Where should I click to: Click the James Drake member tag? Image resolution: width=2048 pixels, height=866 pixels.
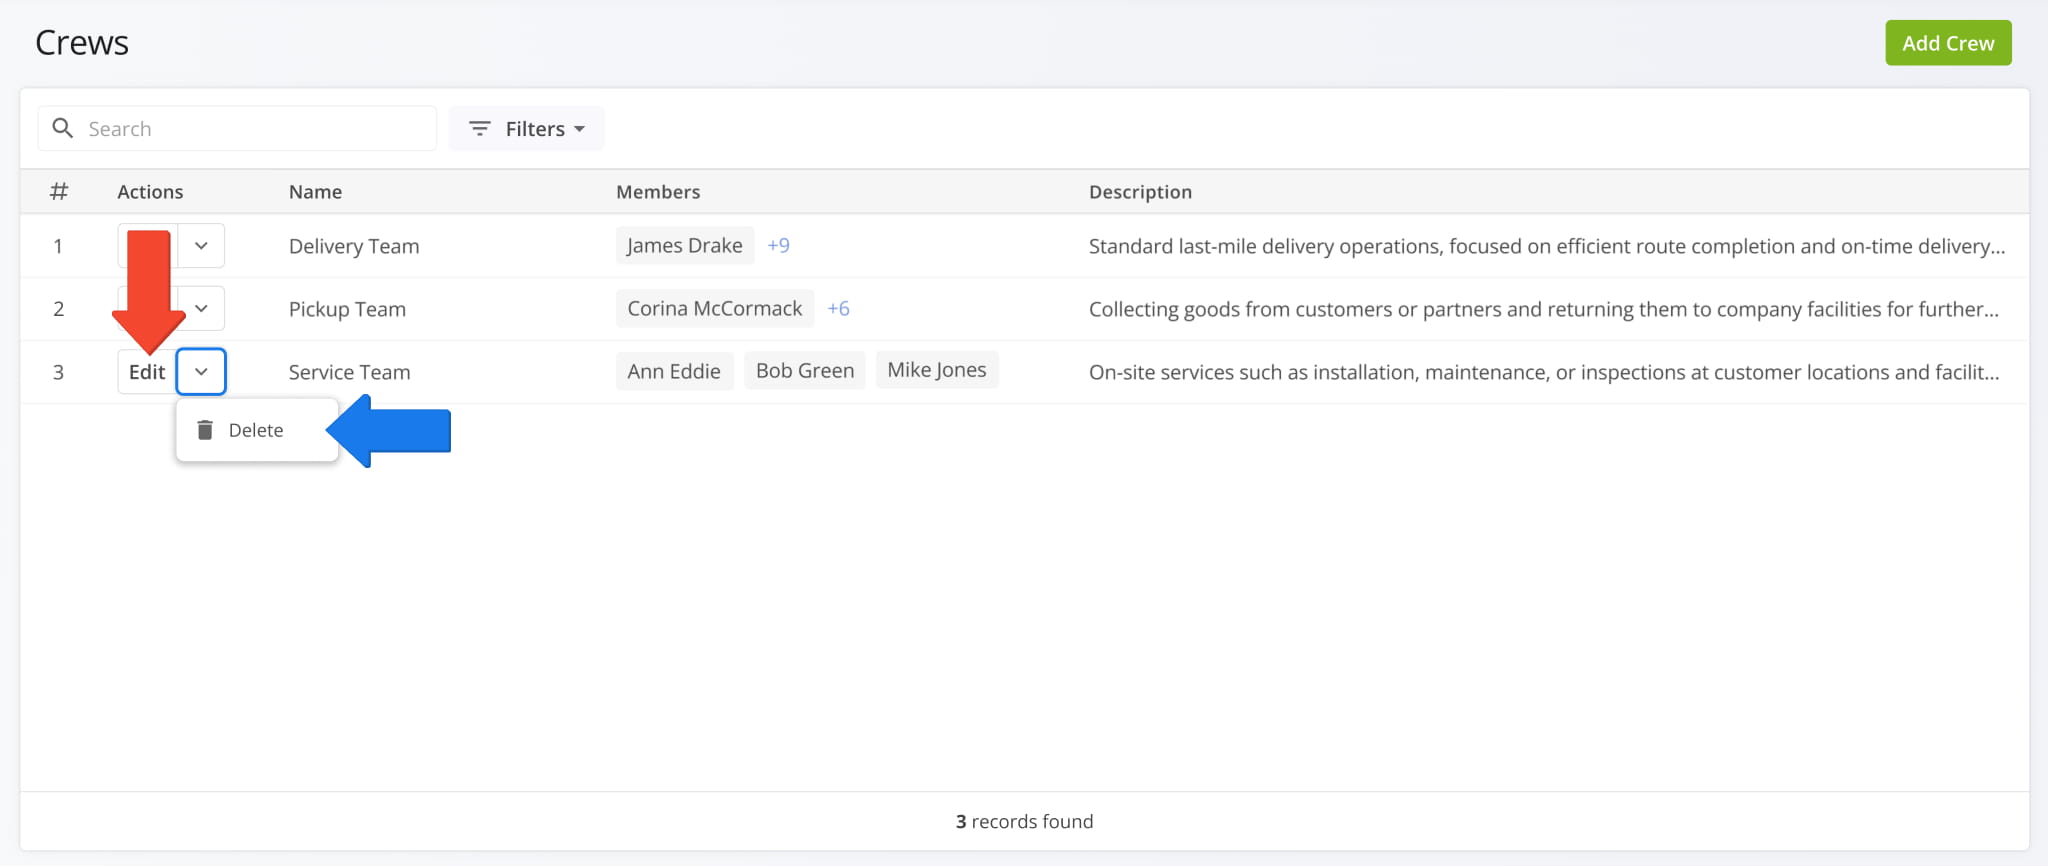[684, 246]
